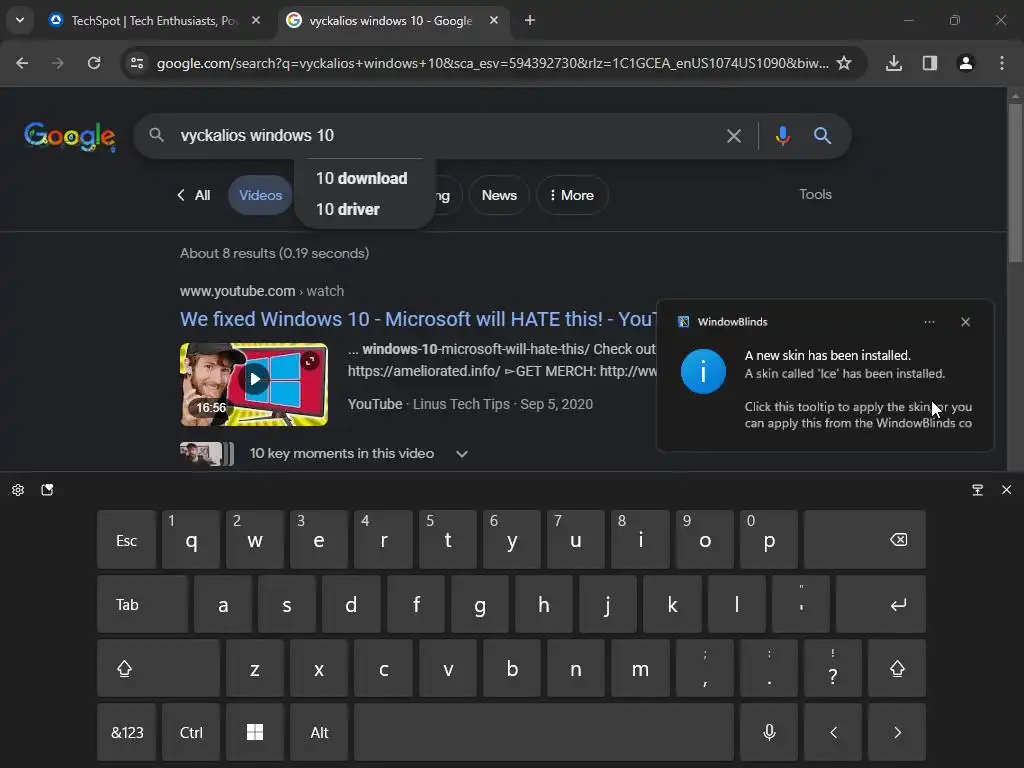
Task: Reload the current page
Action: click(94, 63)
